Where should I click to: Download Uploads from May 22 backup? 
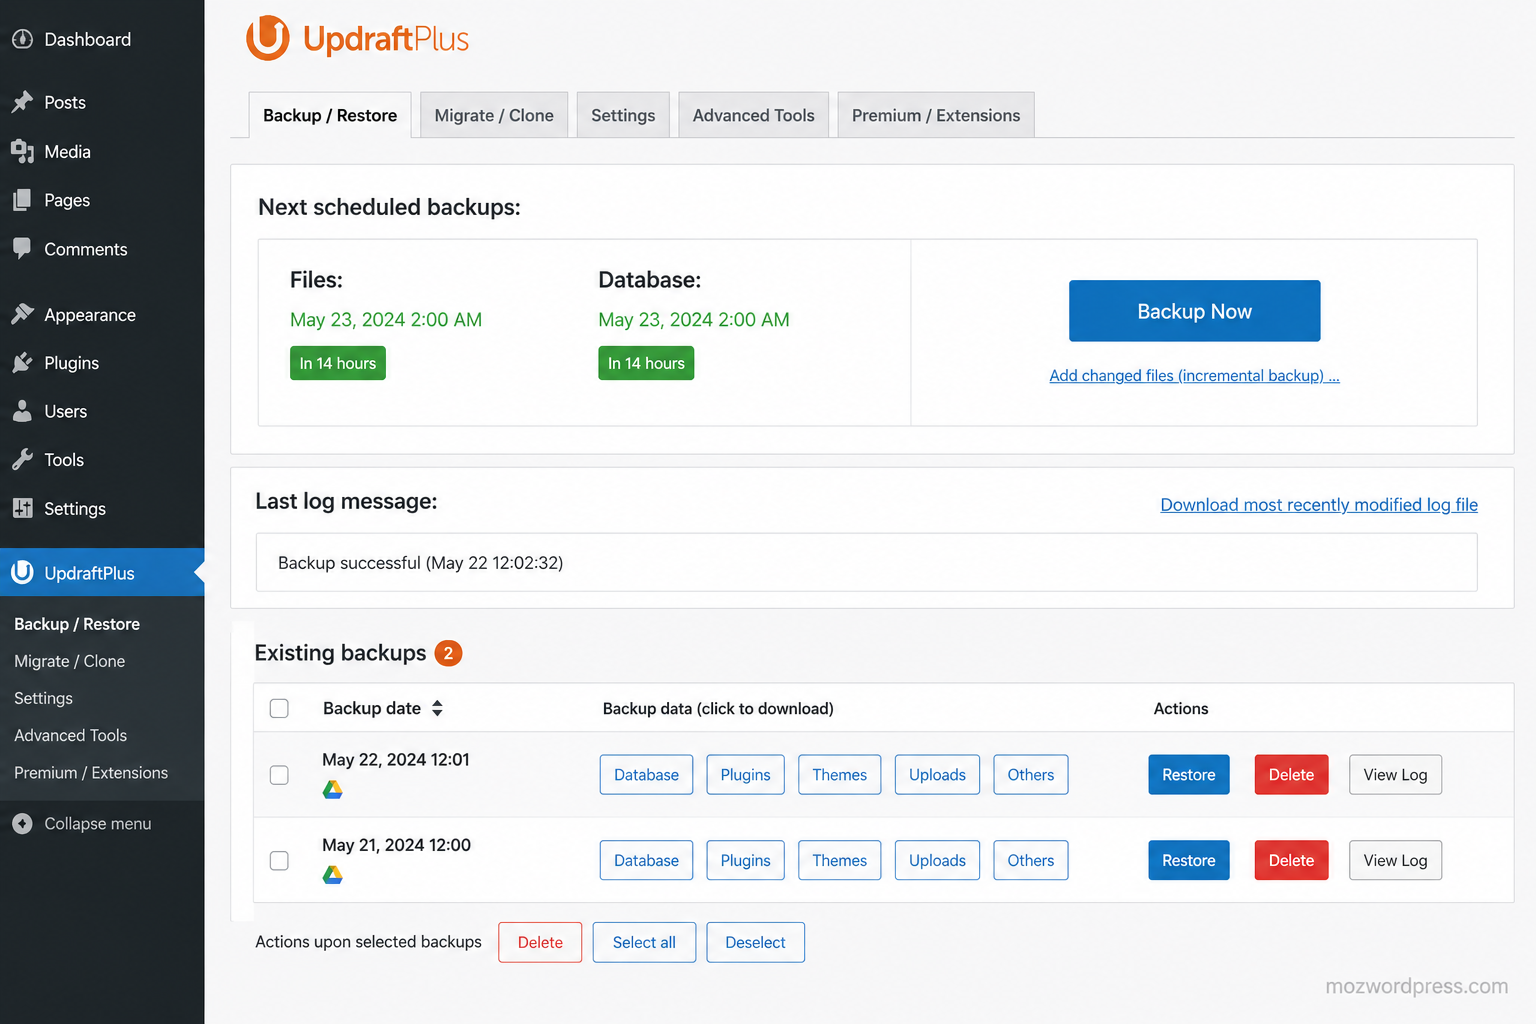[x=937, y=775]
